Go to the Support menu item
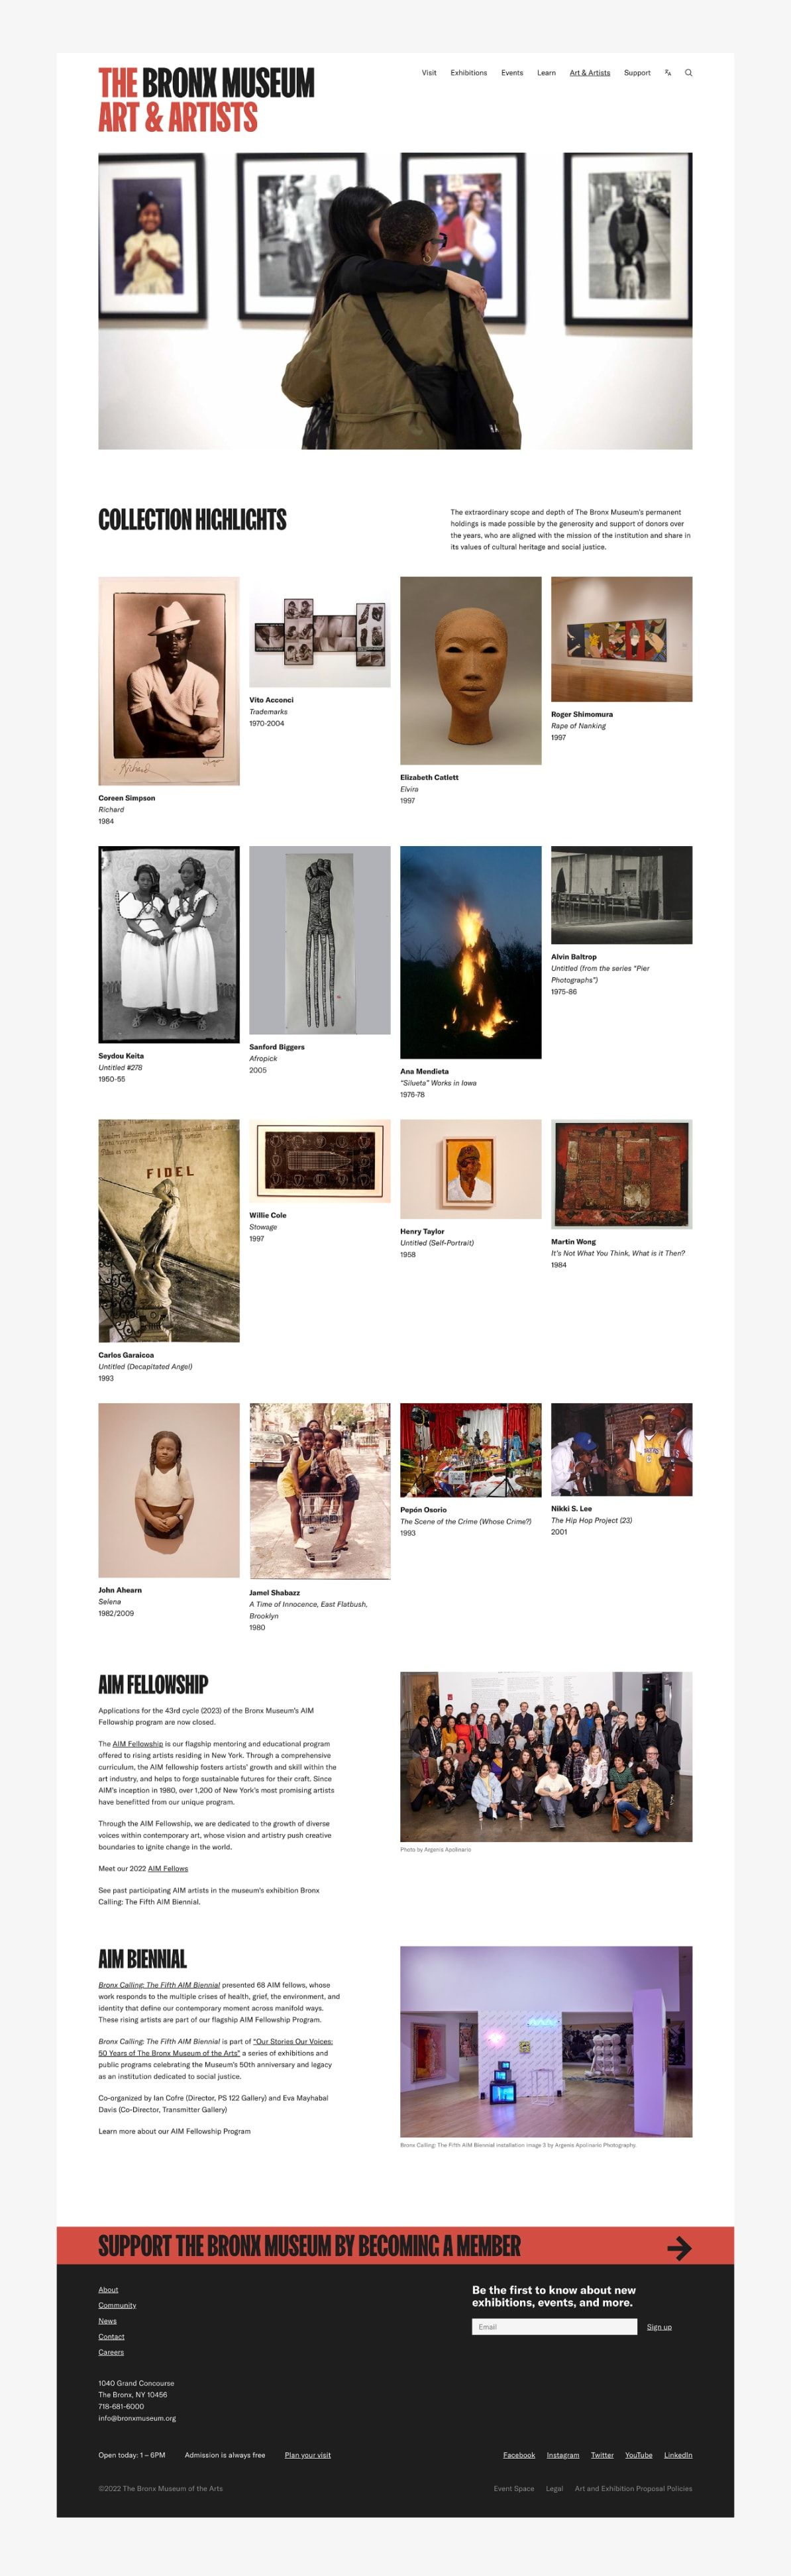 (x=637, y=73)
